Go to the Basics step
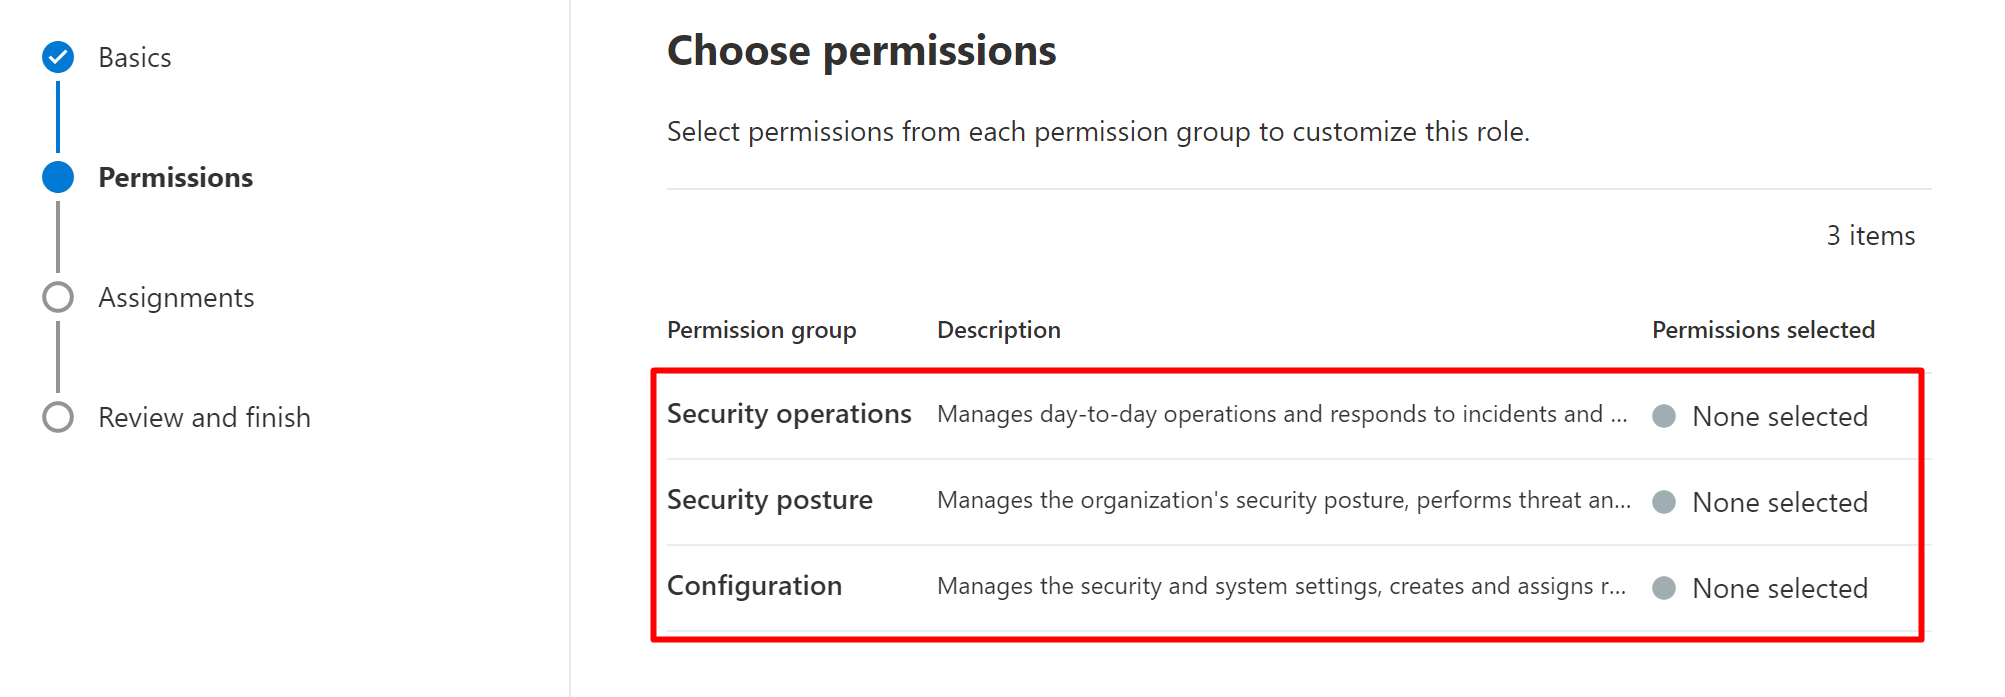This screenshot has height=697, width=2005. point(135,58)
